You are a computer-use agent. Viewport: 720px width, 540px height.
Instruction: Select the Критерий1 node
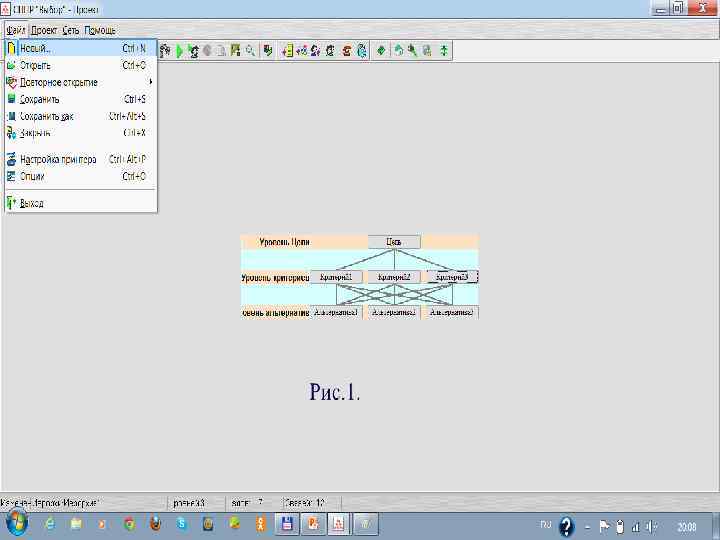pyautogui.click(x=336, y=277)
